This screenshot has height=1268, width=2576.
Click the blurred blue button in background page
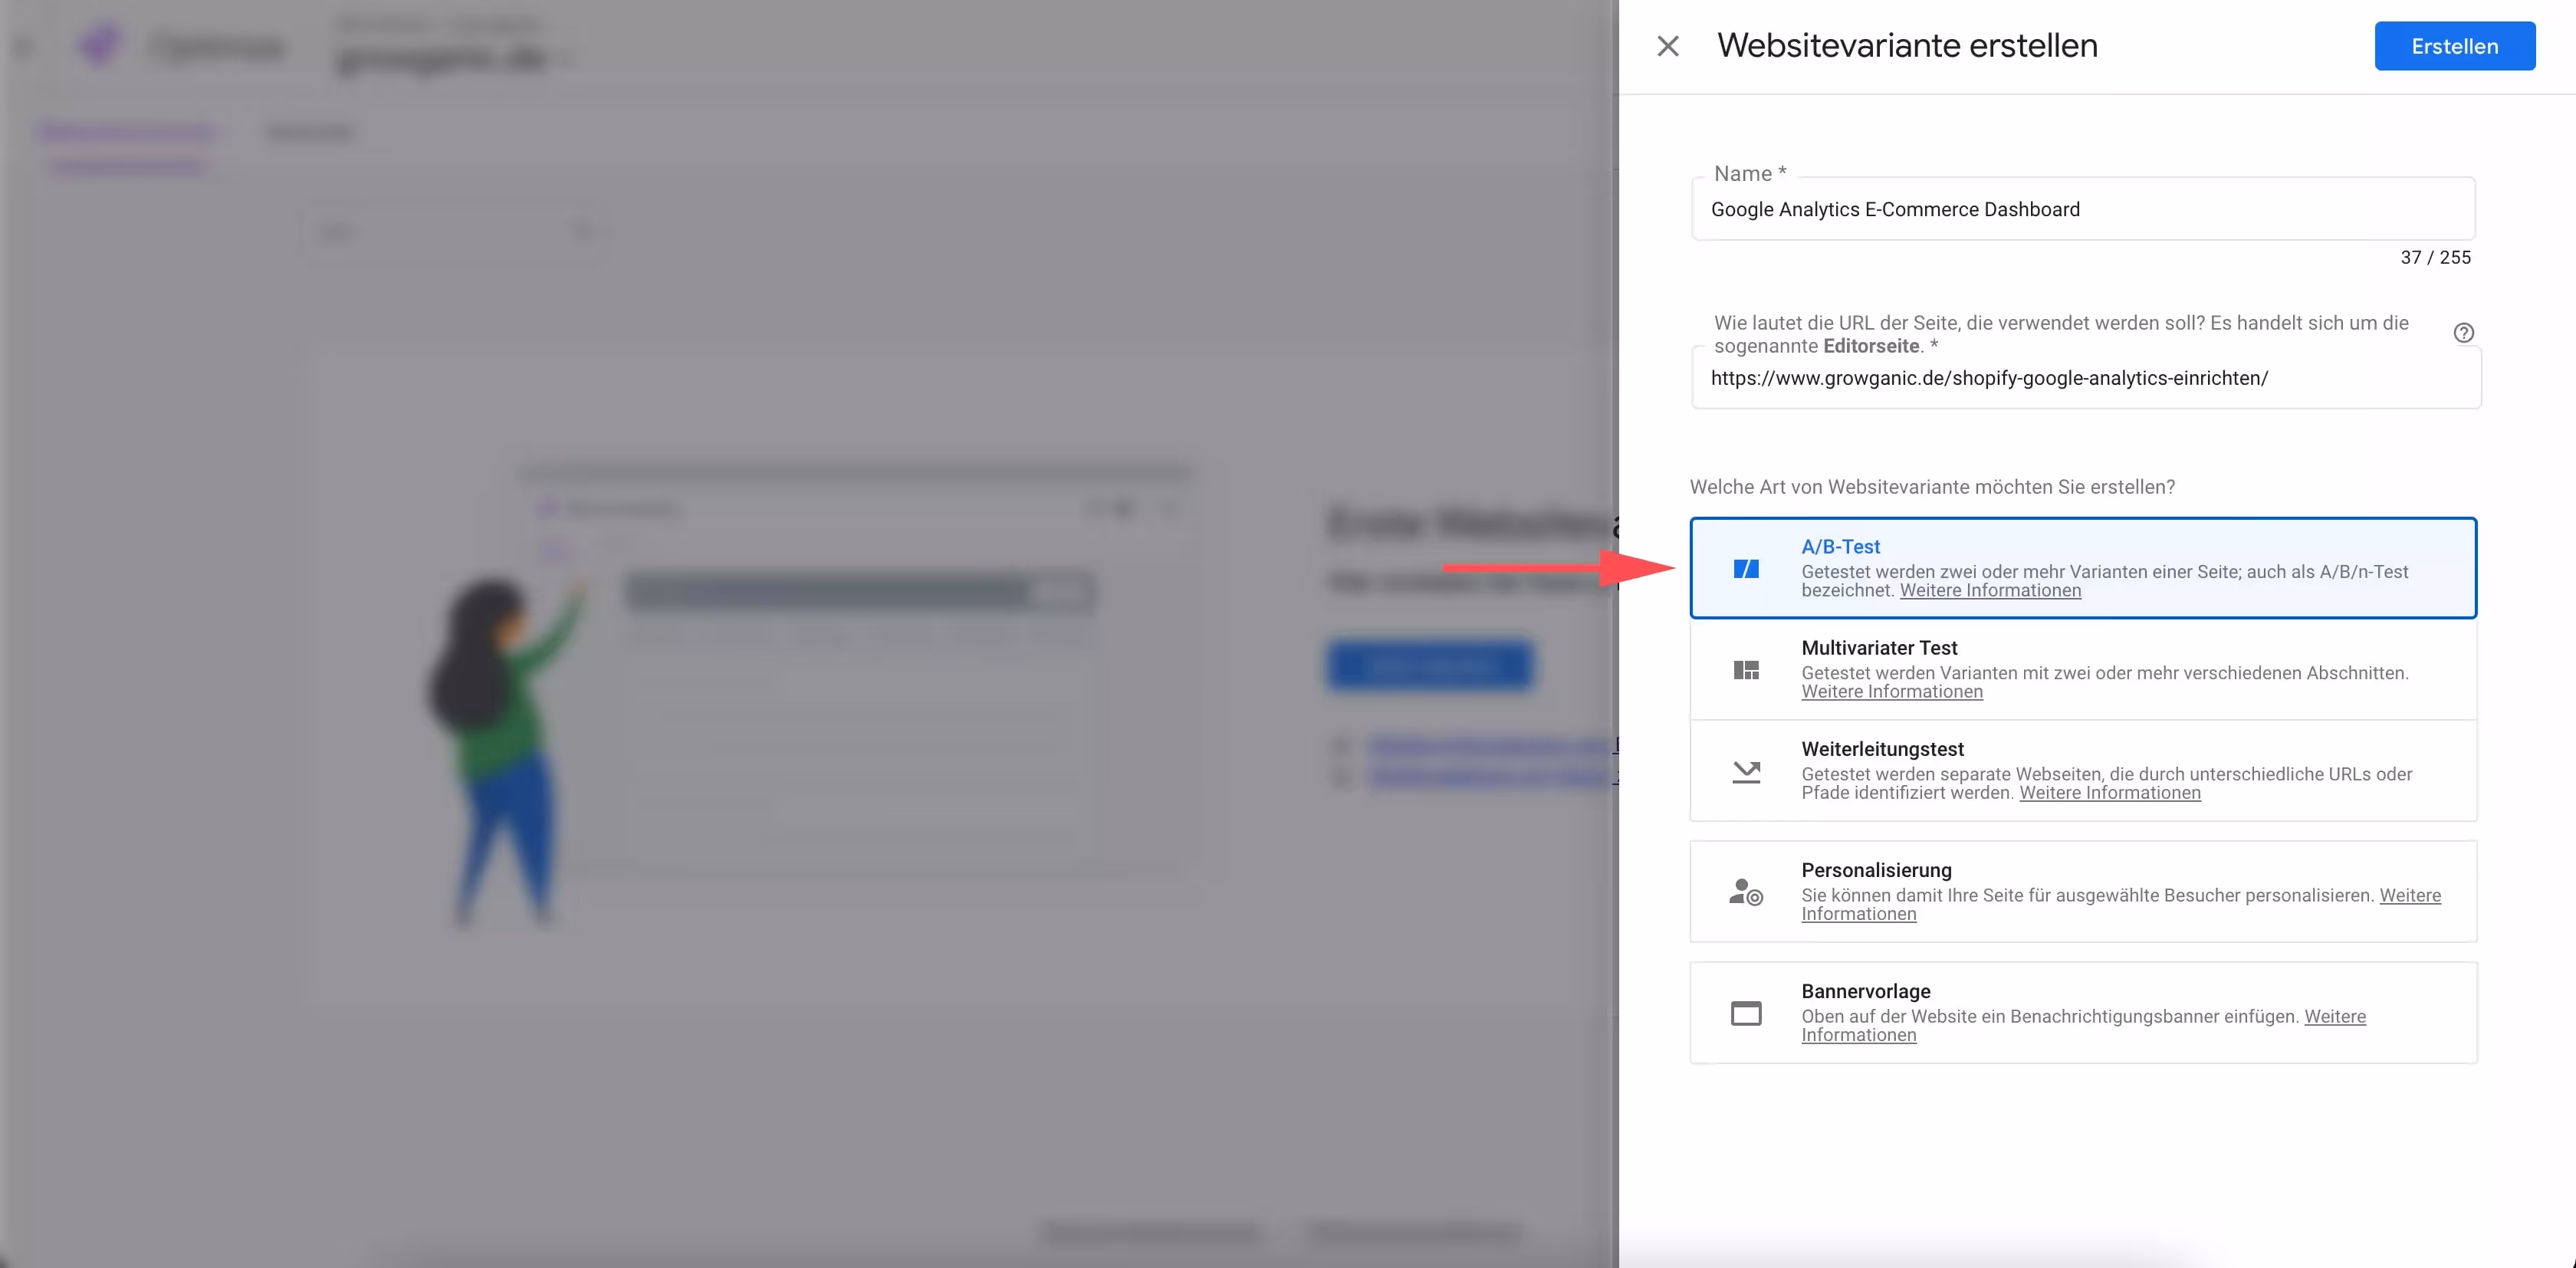click(1430, 666)
